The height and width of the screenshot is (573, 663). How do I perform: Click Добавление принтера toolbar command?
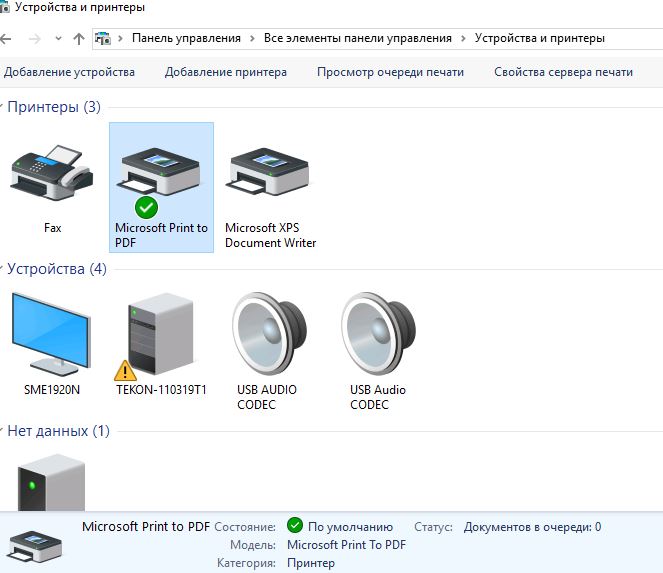coord(225,72)
